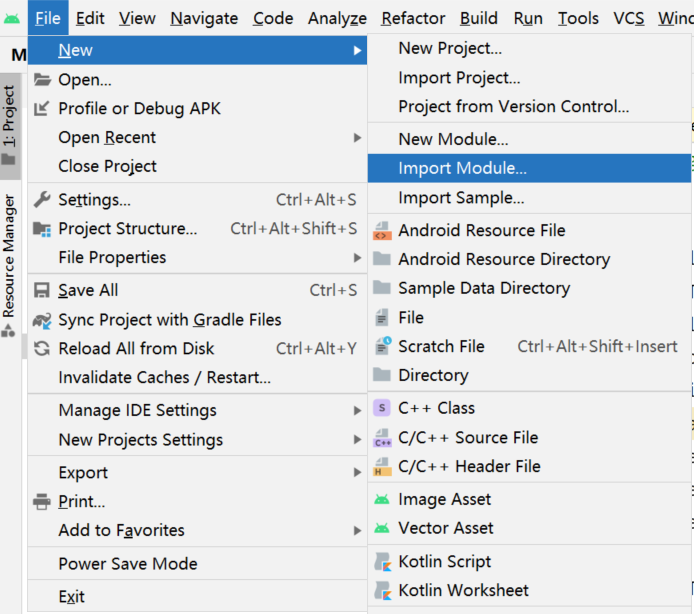
Task: Open the View menu
Action: (137, 18)
